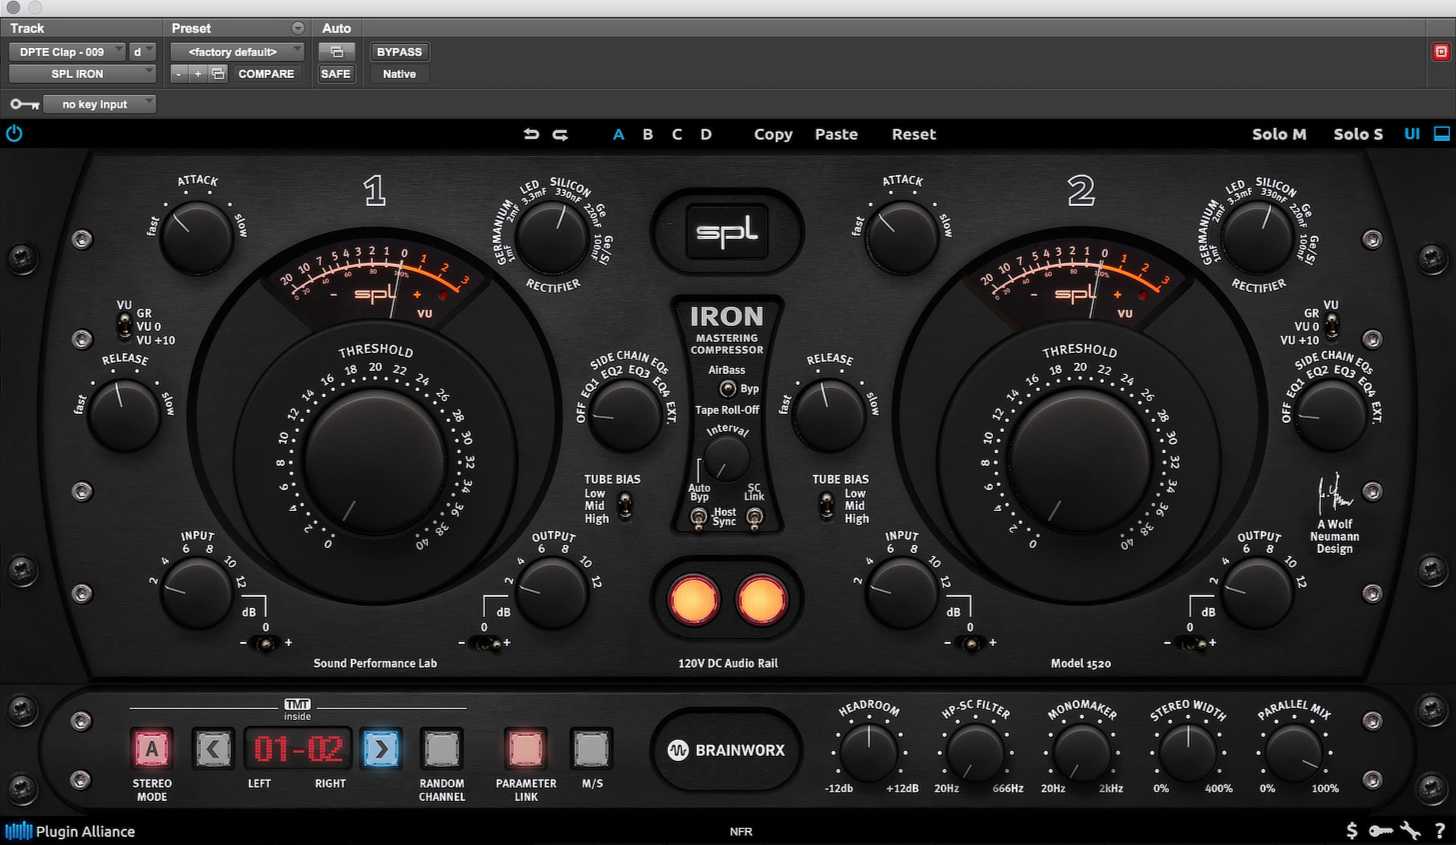Image resolution: width=1456 pixels, height=845 pixels.
Task: Open the SPL IRON plugin selector
Action: click(x=82, y=74)
